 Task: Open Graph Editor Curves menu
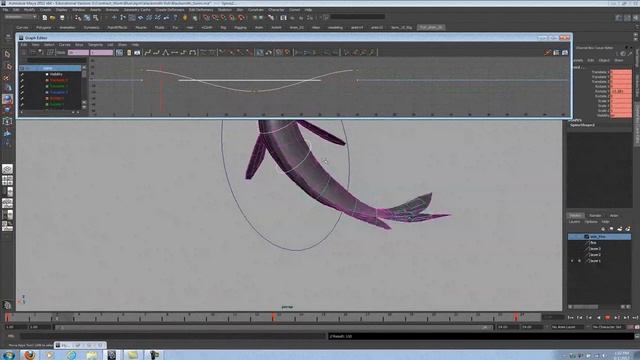[x=64, y=44]
